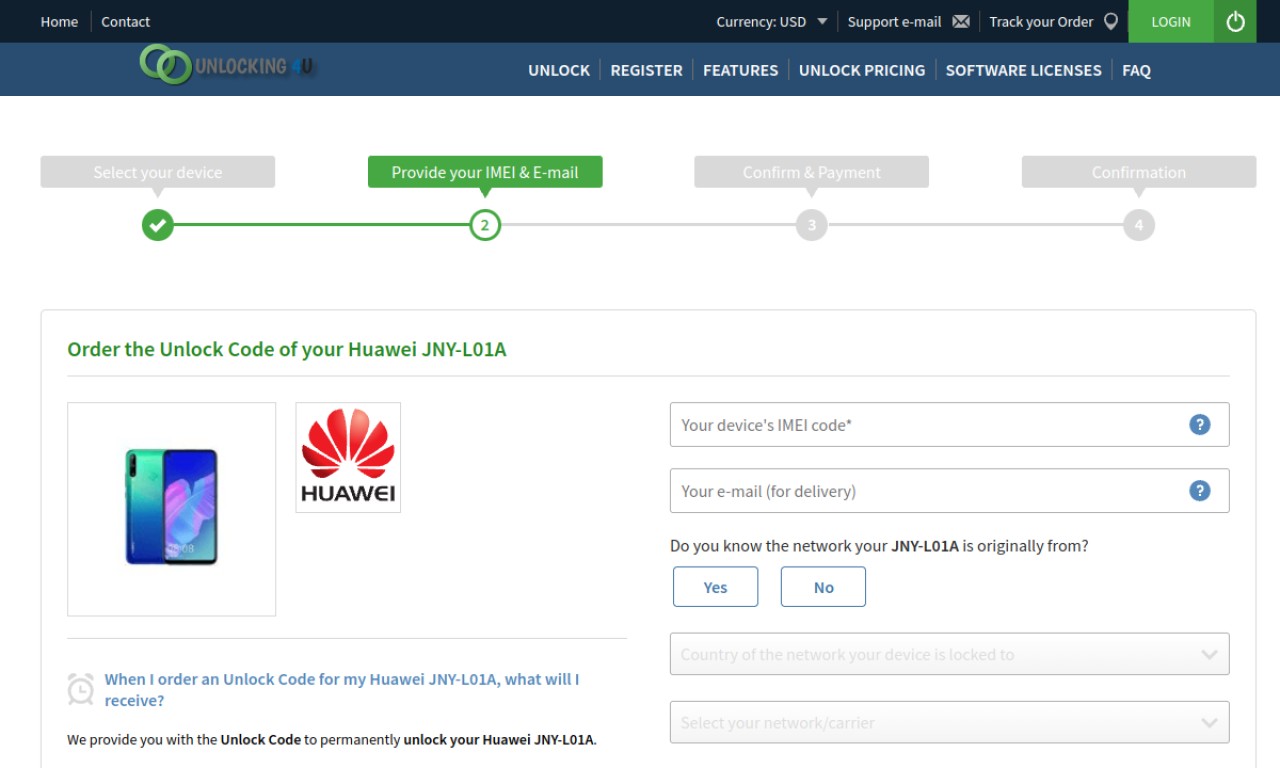Screen dimensions: 1280x768
Task: Expand the Select your network/carrier dropdown
Action: point(949,722)
